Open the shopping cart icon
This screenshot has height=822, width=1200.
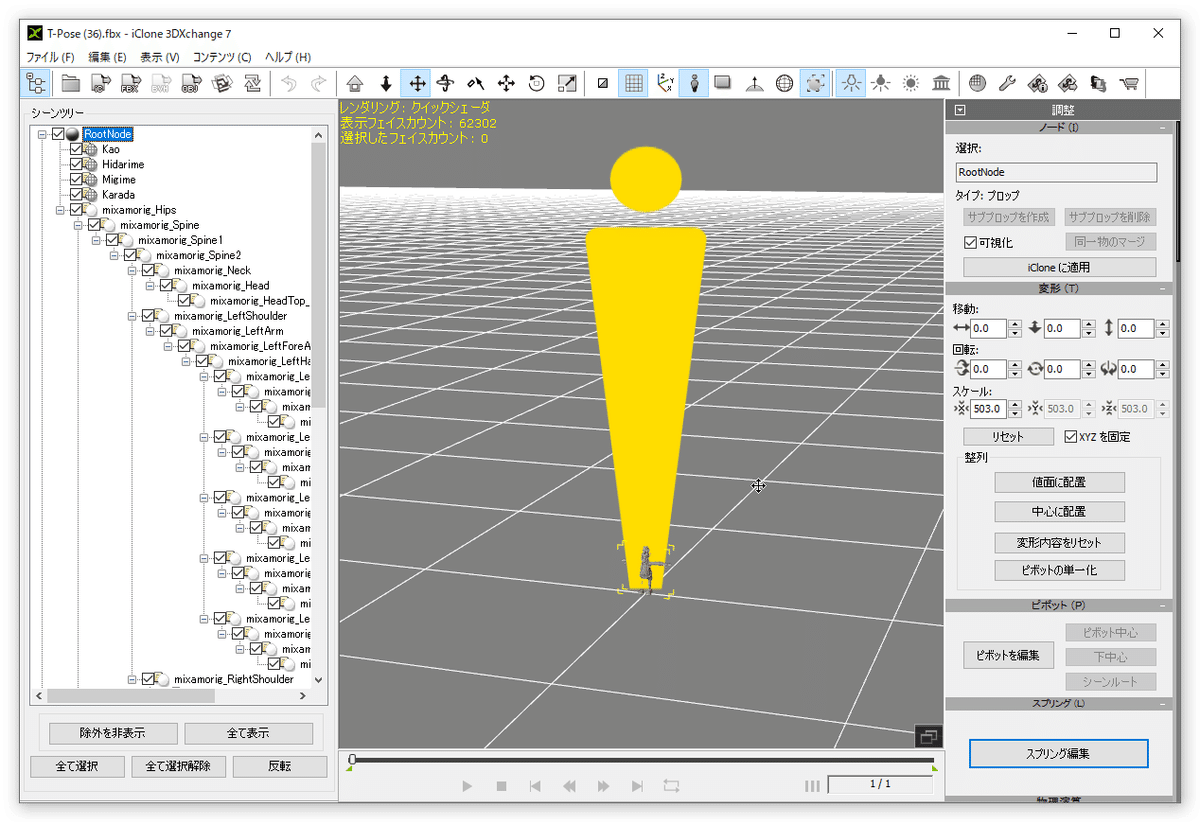tap(1129, 84)
